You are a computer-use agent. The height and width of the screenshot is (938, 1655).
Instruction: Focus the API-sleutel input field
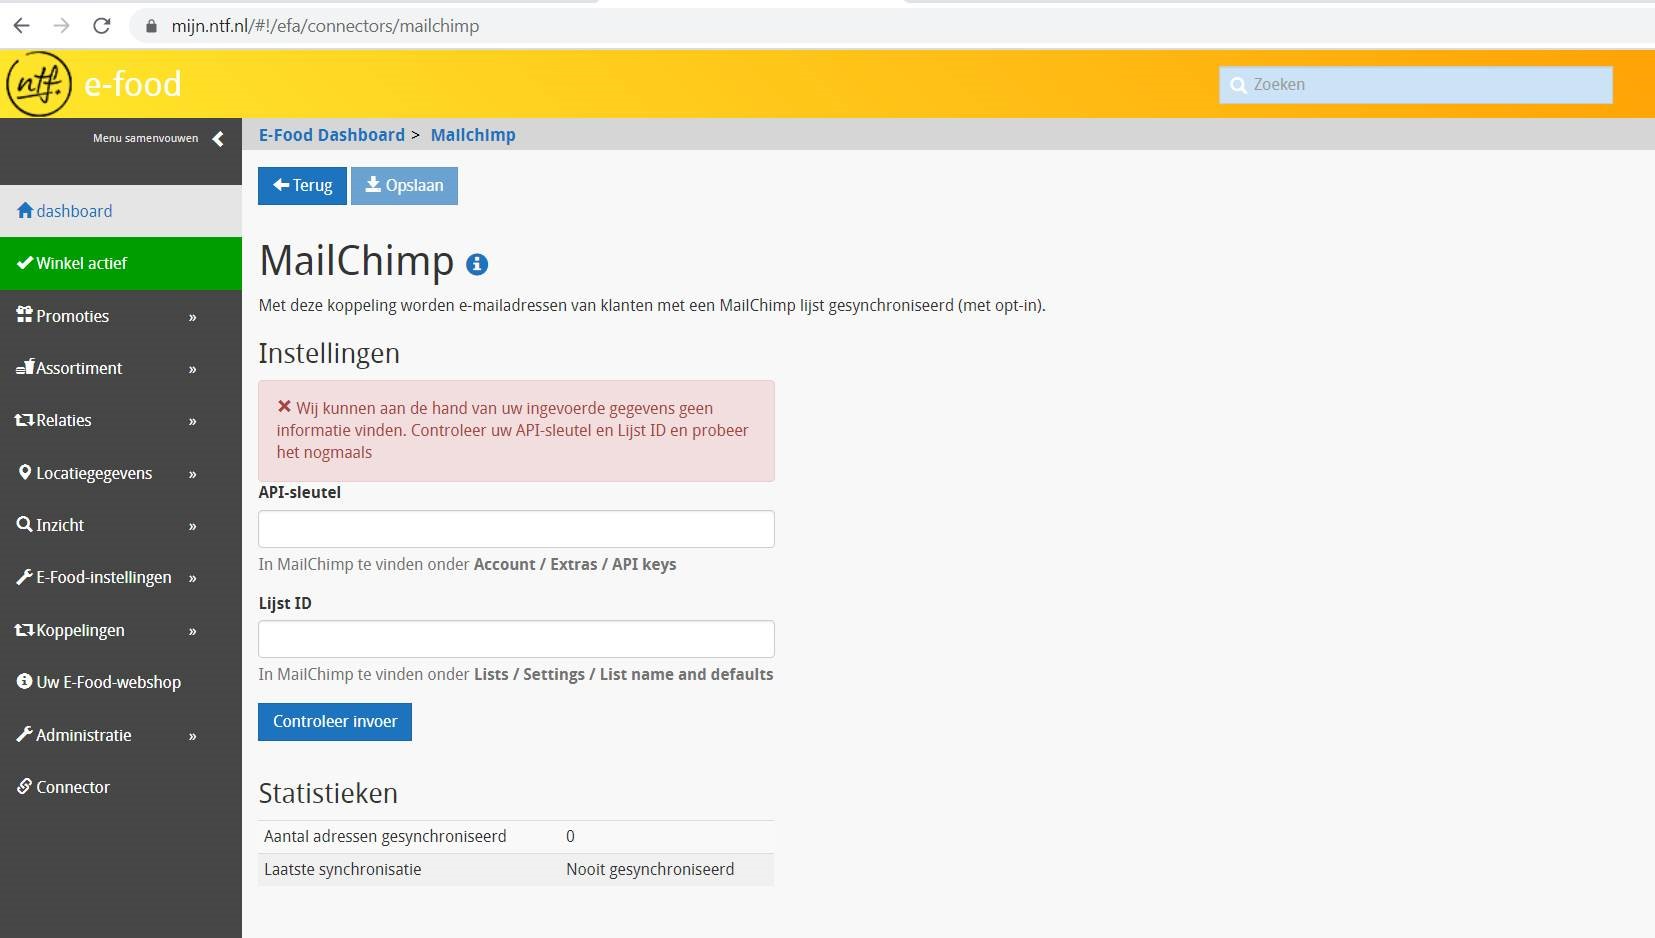pyautogui.click(x=516, y=529)
